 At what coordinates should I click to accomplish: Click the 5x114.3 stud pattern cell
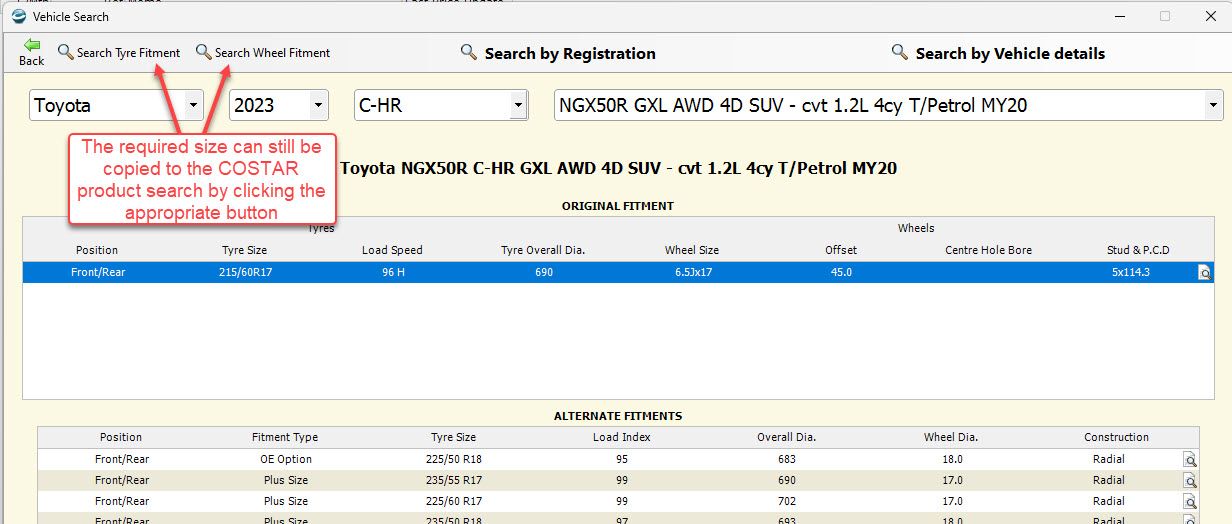click(1131, 272)
